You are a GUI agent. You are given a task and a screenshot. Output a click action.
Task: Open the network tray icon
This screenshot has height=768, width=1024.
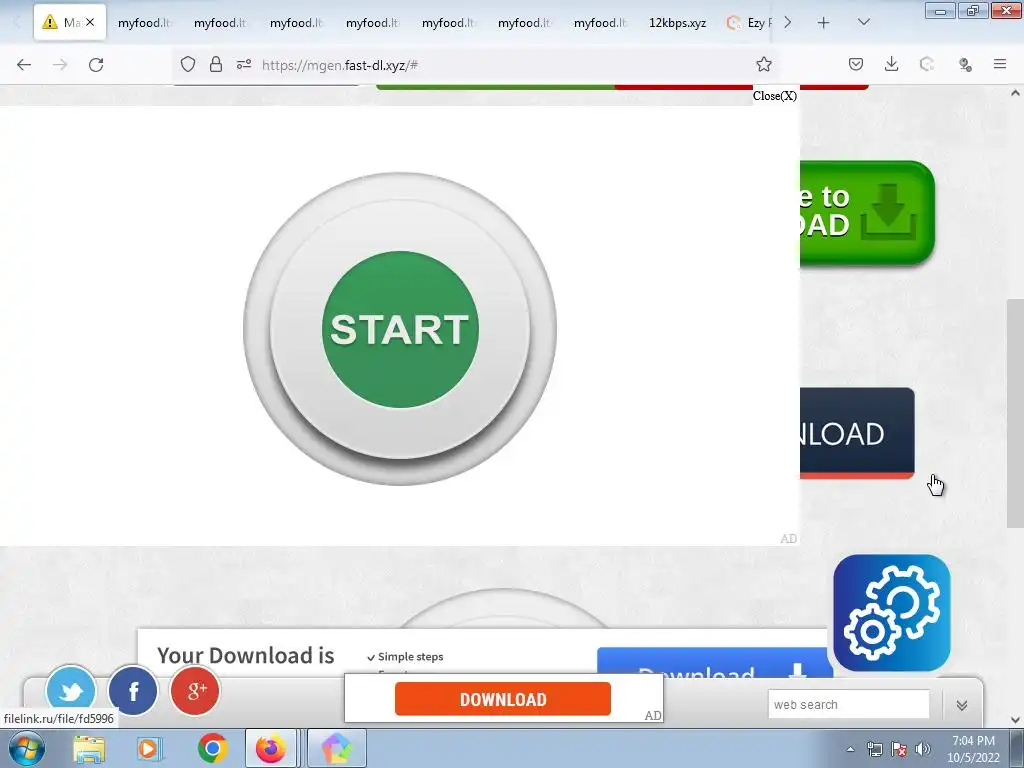pyautogui.click(x=874, y=749)
